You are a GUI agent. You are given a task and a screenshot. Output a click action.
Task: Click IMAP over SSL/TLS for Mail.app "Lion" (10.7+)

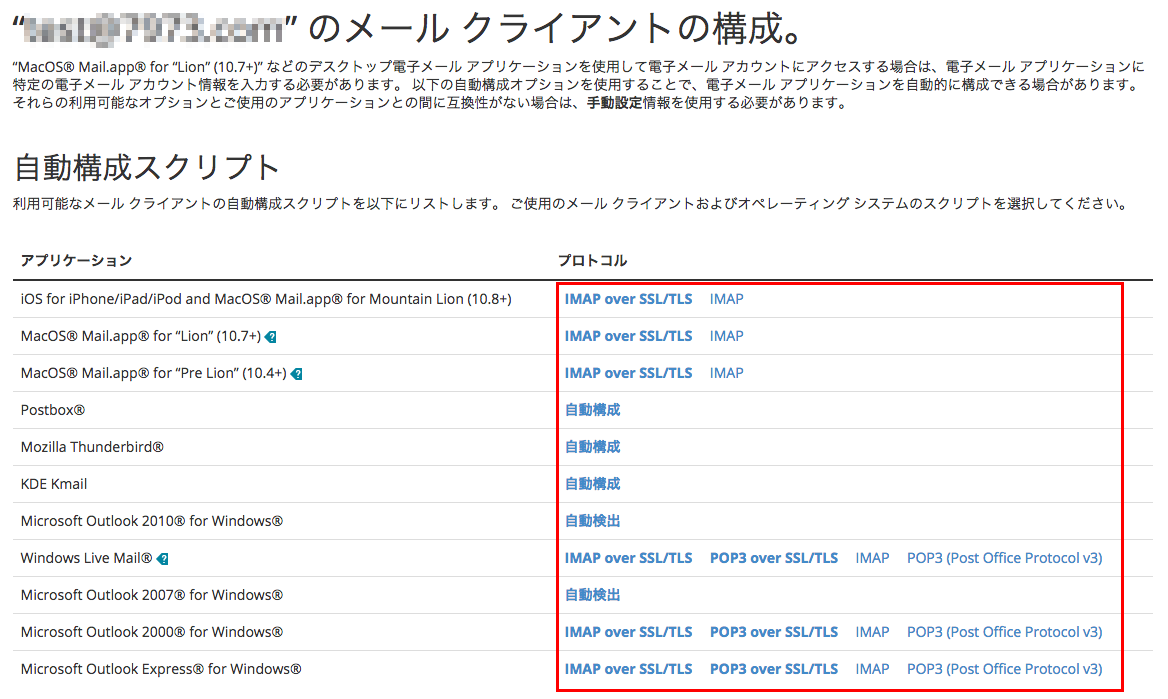click(628, 336)
